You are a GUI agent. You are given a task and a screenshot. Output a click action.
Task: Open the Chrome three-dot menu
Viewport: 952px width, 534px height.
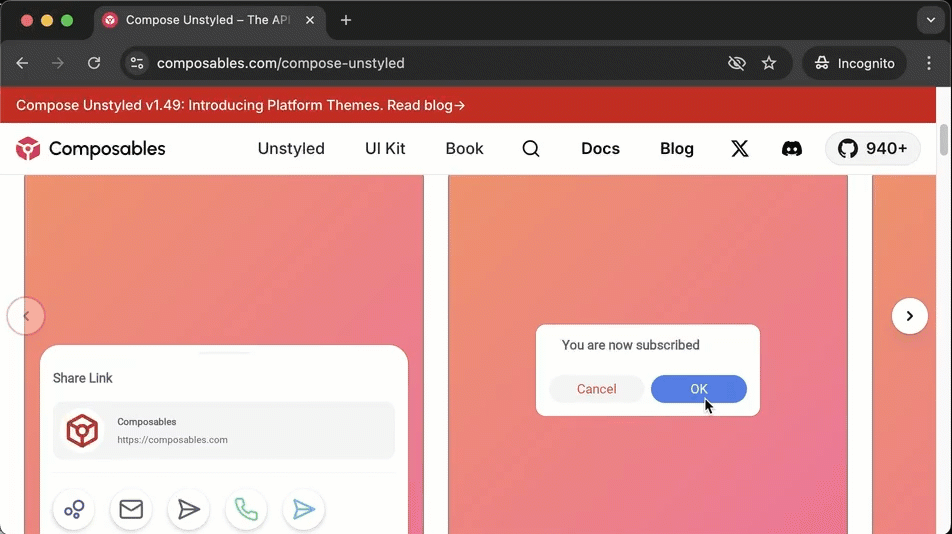click(x=929, y=63)
